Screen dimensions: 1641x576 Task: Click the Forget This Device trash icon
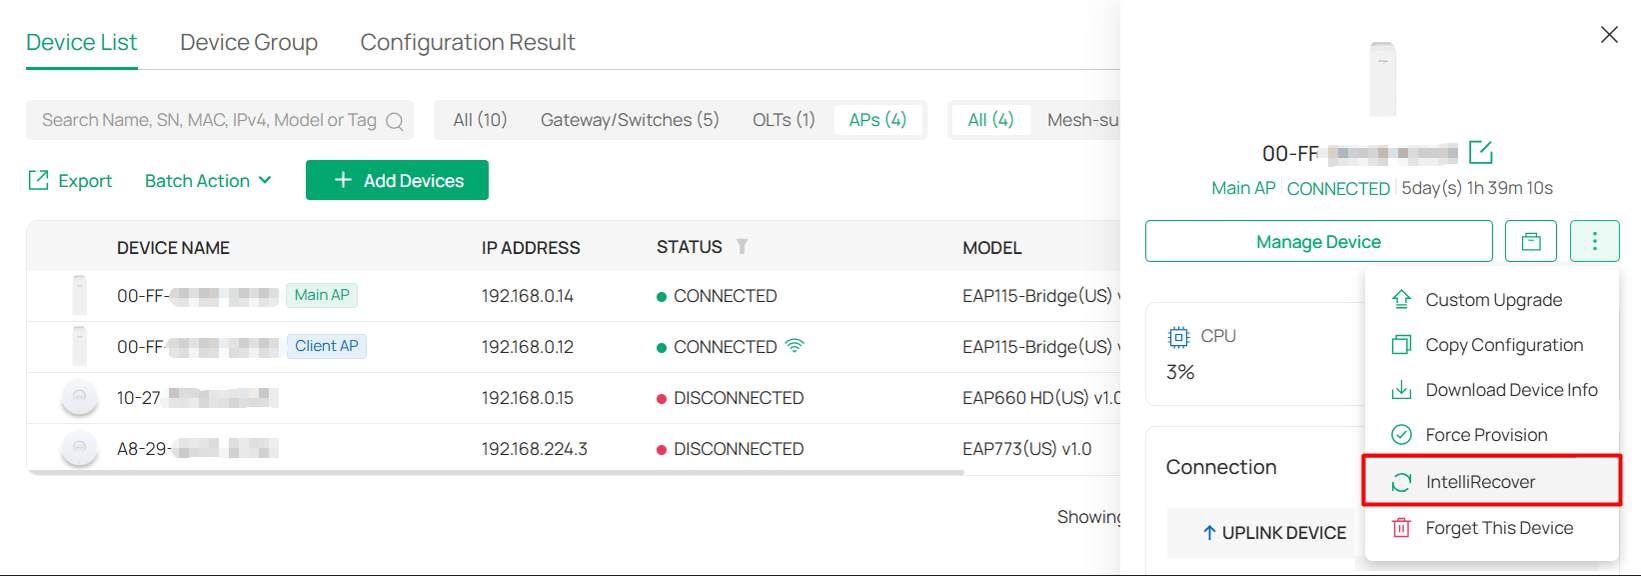(x=1402, y=528)
